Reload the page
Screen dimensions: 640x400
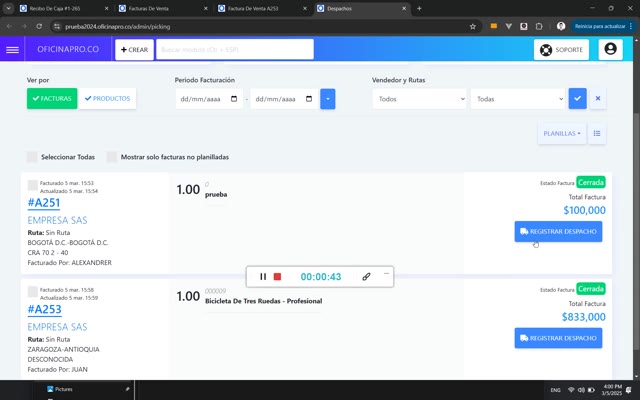39,26
